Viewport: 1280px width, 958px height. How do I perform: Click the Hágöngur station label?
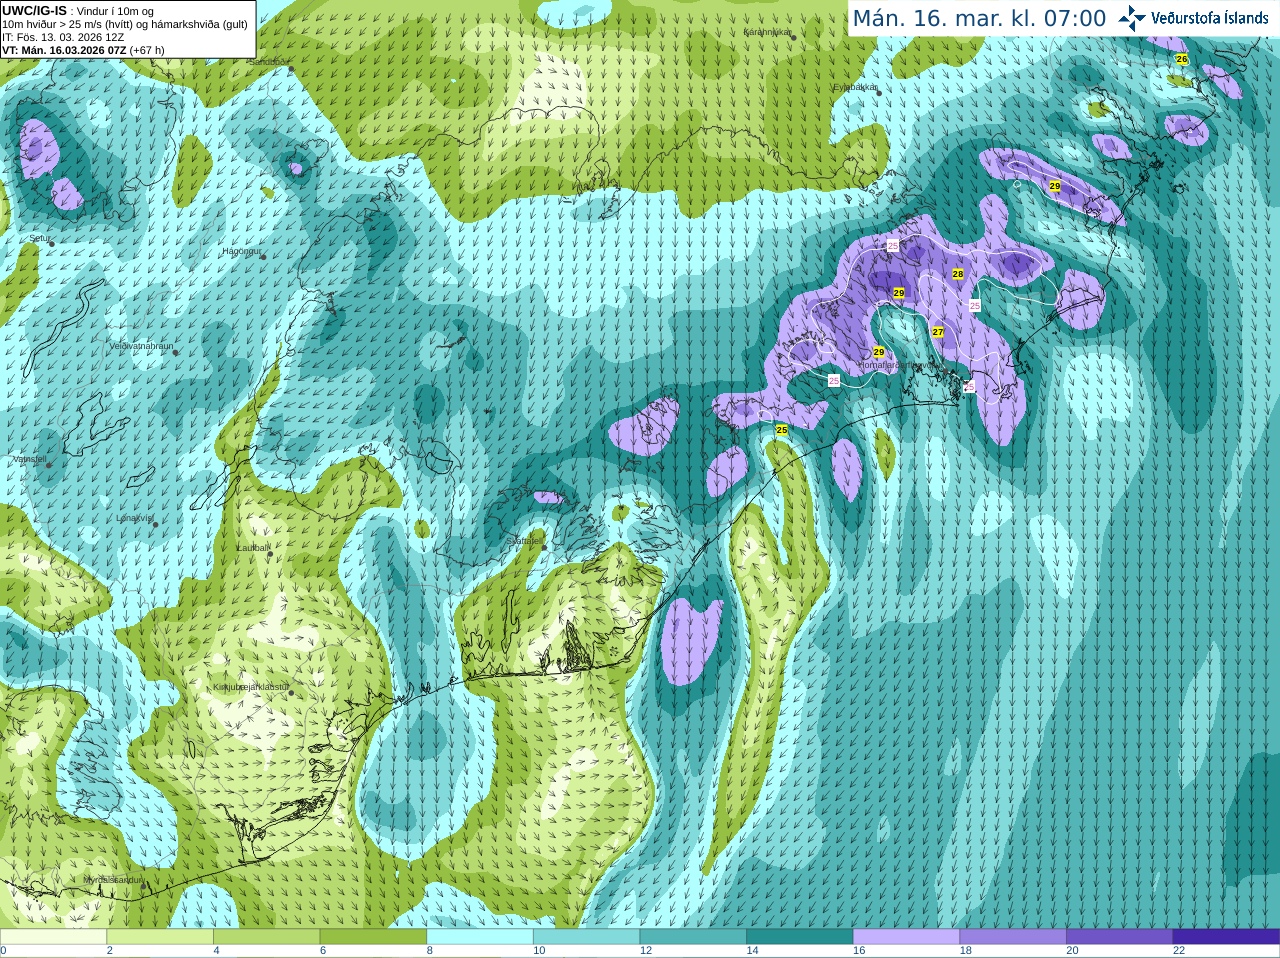click(241, 251)
